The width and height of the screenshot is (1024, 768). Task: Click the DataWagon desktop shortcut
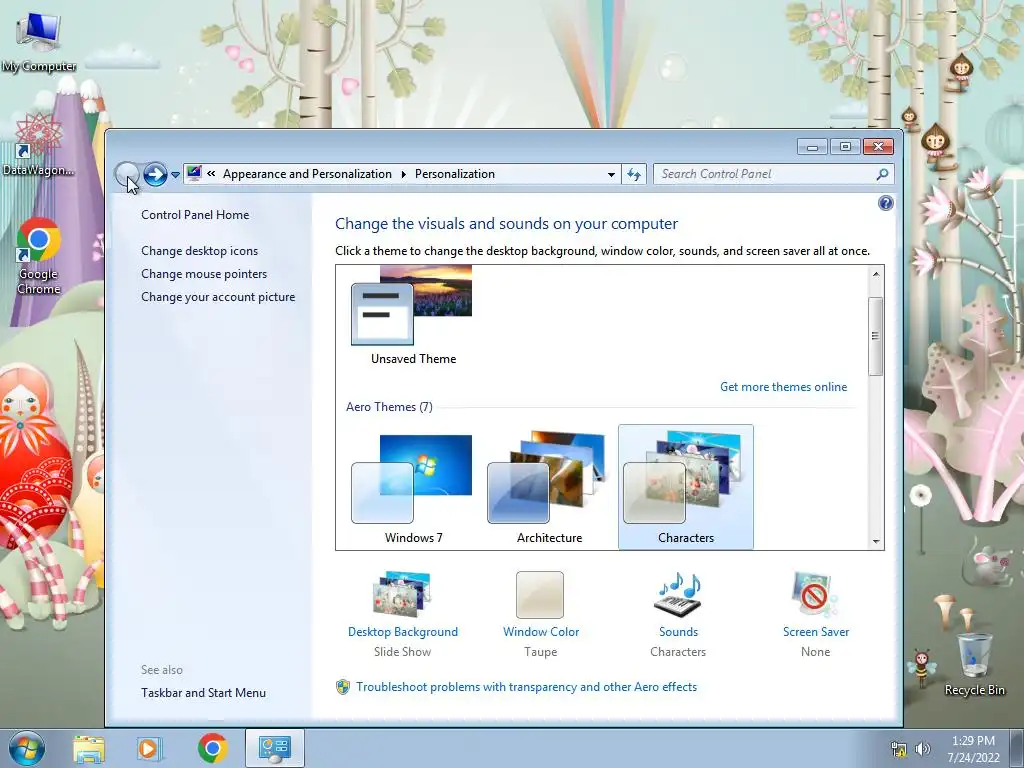tap(39, 145)
